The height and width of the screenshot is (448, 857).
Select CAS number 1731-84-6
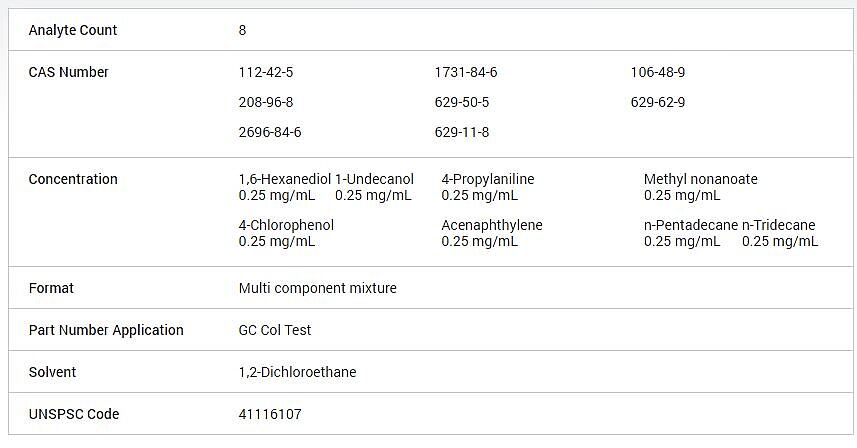[466, 72]
